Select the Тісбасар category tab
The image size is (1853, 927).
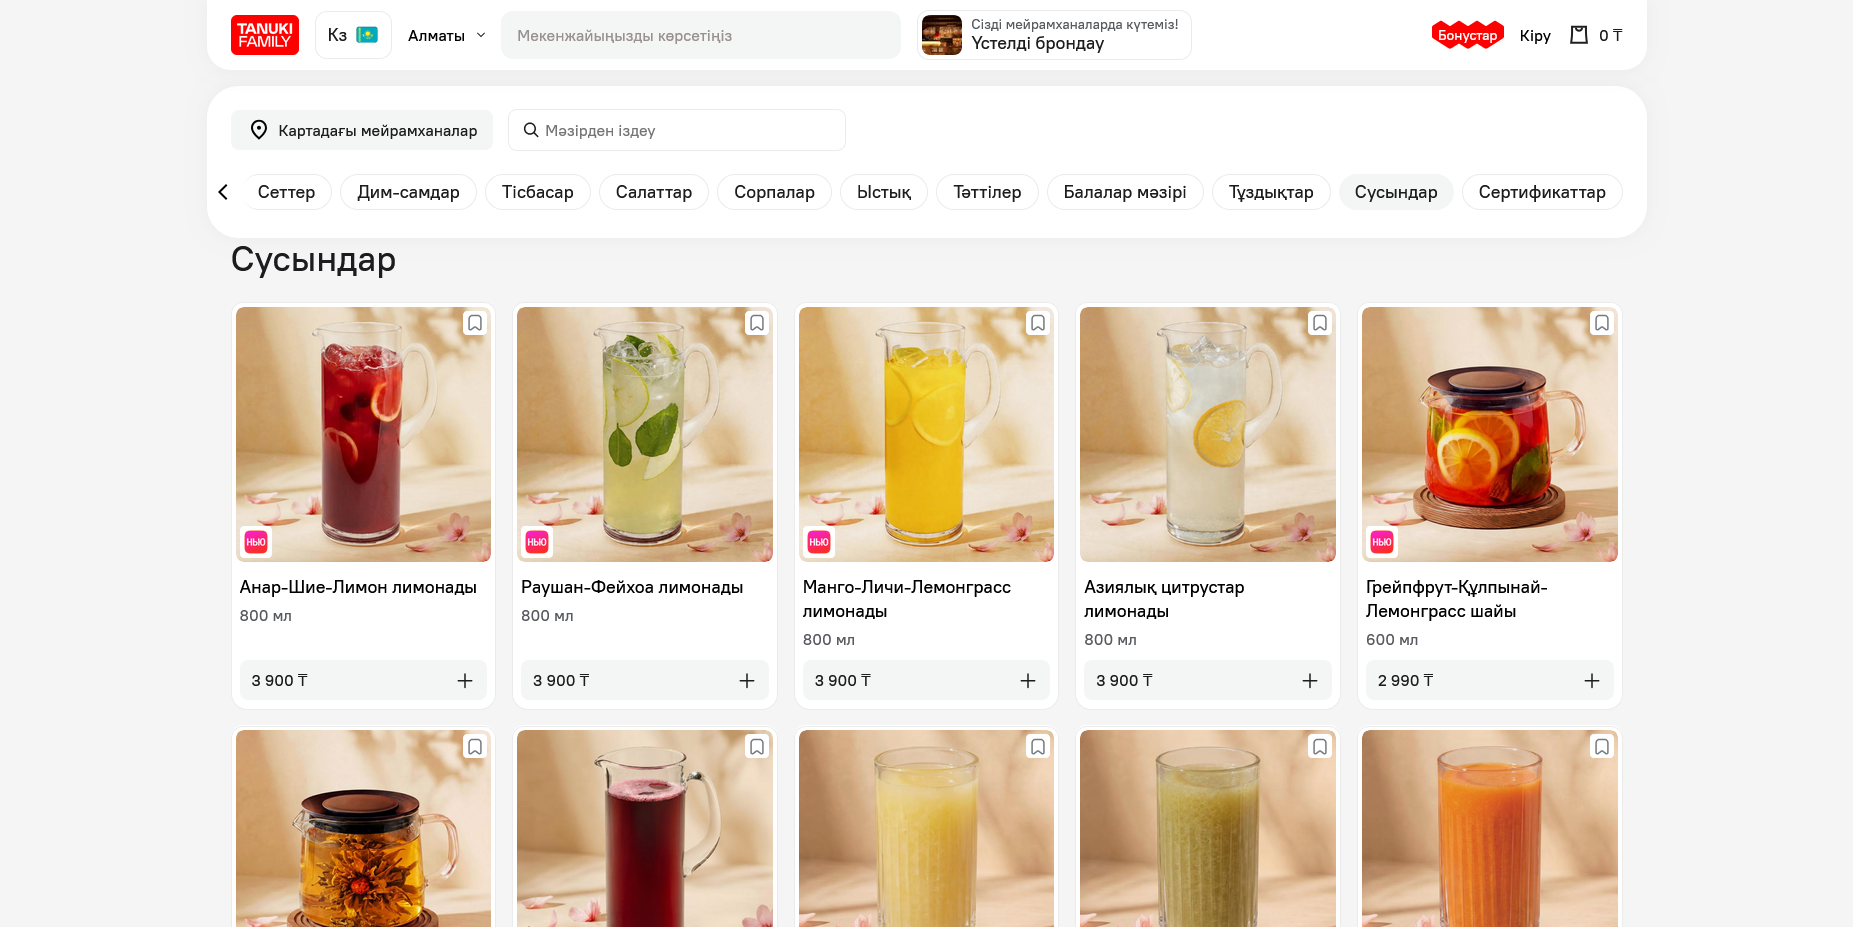[x=538, y=192]
